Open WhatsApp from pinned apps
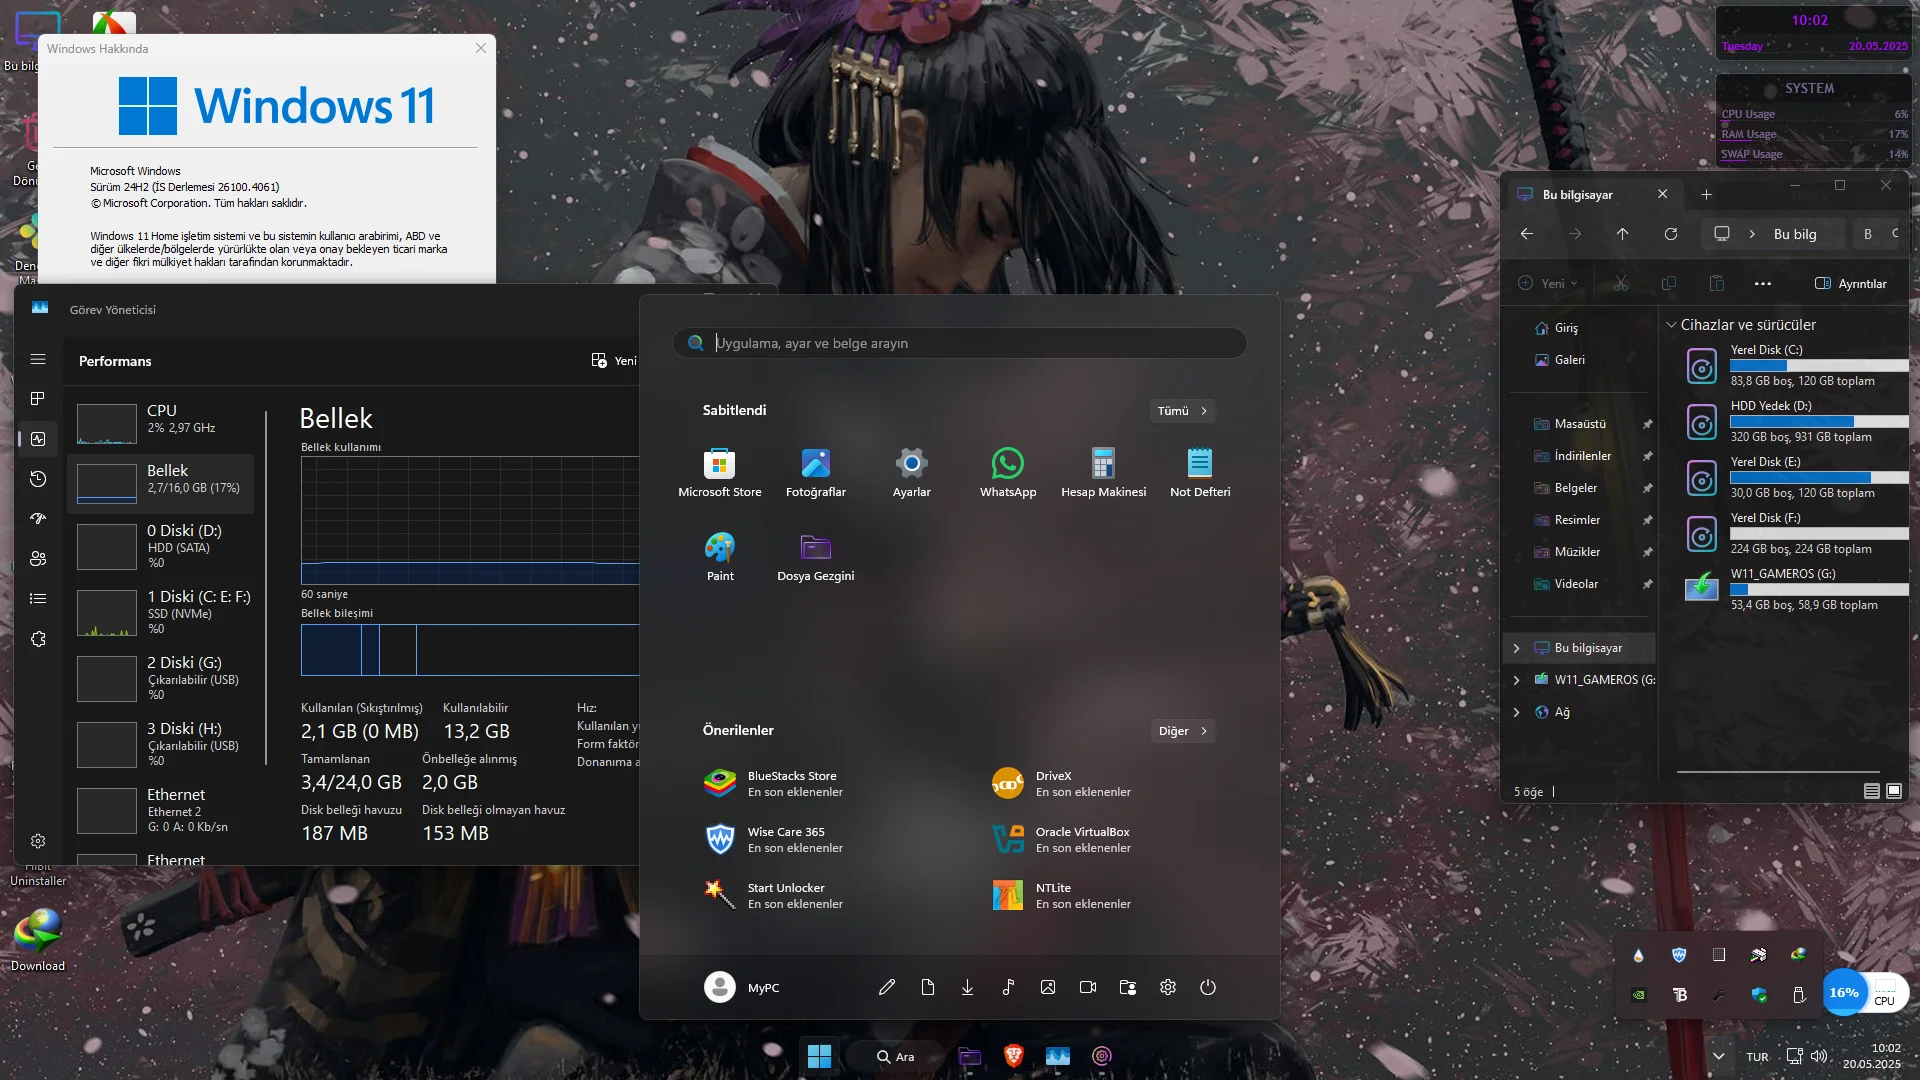This screenshot has height=1080, width=1920. (1007, 472)
